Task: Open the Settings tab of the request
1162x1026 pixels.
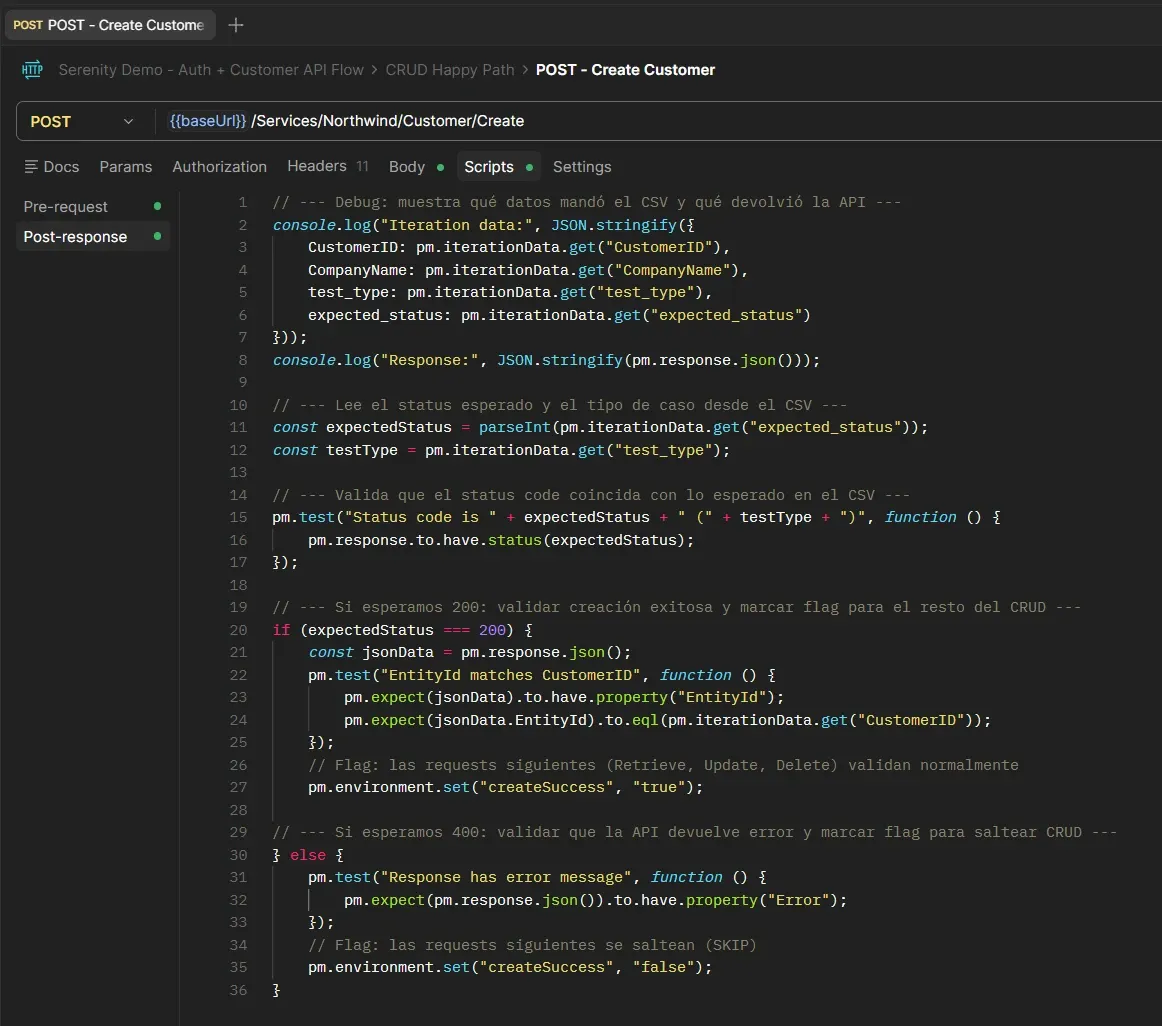Action: coord(582,166)
